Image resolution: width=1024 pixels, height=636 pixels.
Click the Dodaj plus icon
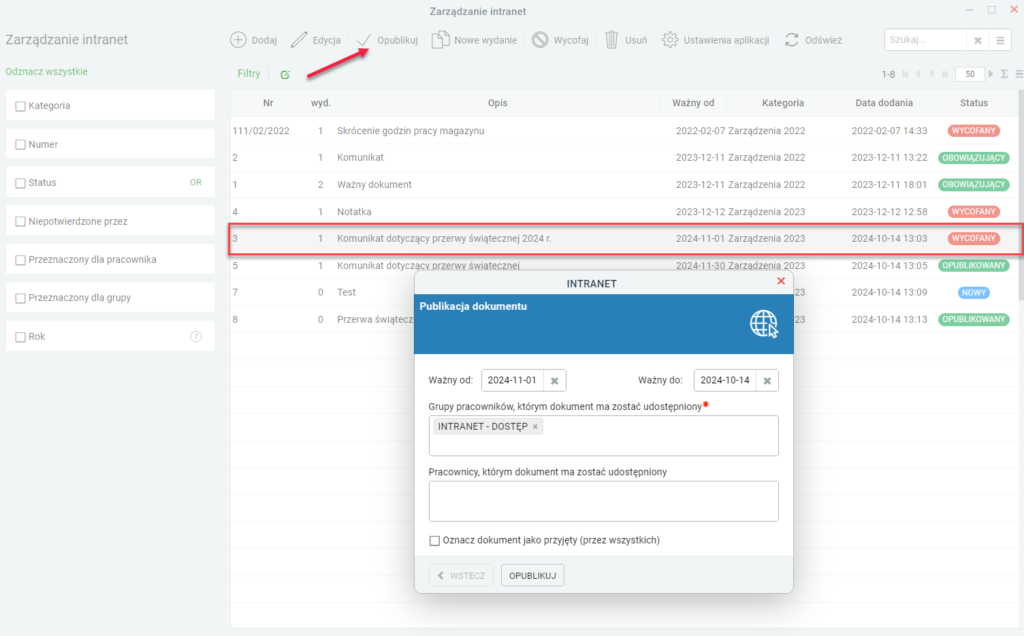pyautogui.click(x=238, y=40)
